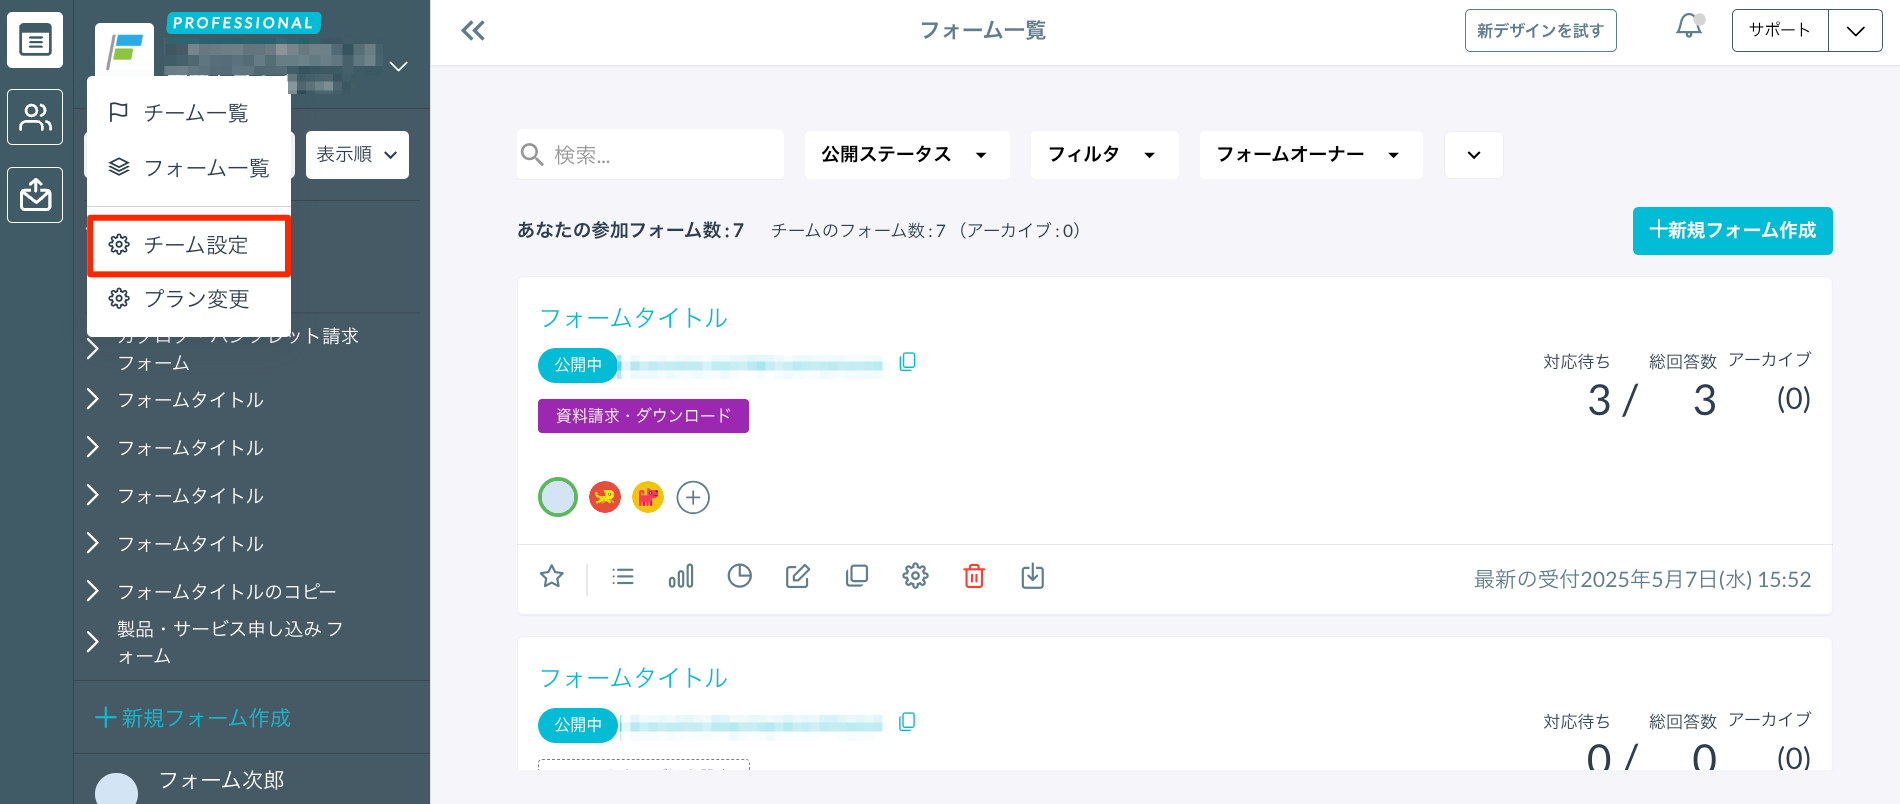
Task: Click the red member avatar circle
Action: (605, 497)
